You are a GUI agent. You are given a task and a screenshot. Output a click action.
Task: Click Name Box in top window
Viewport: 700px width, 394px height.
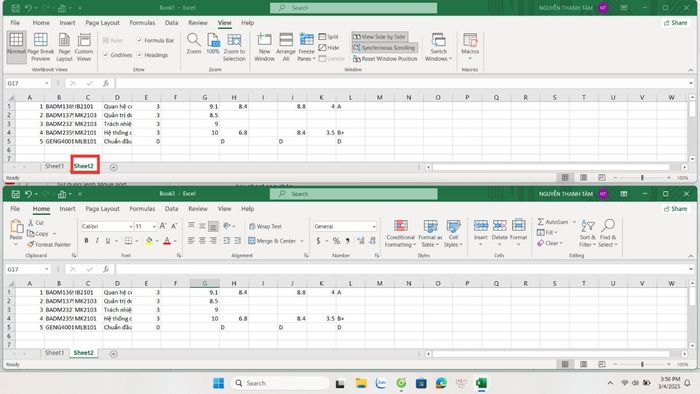click(28, 83)
